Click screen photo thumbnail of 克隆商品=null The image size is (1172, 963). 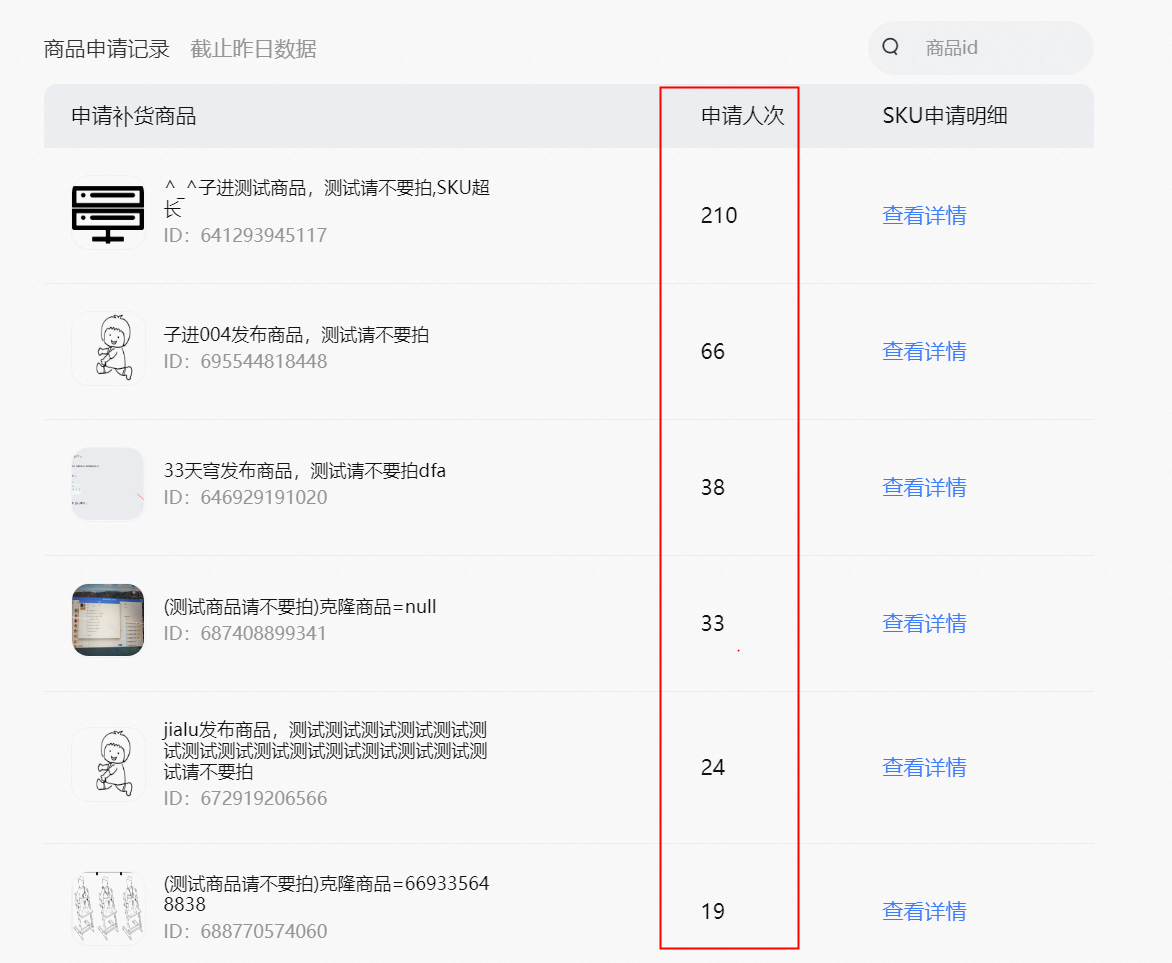click(x=108, y=620)
